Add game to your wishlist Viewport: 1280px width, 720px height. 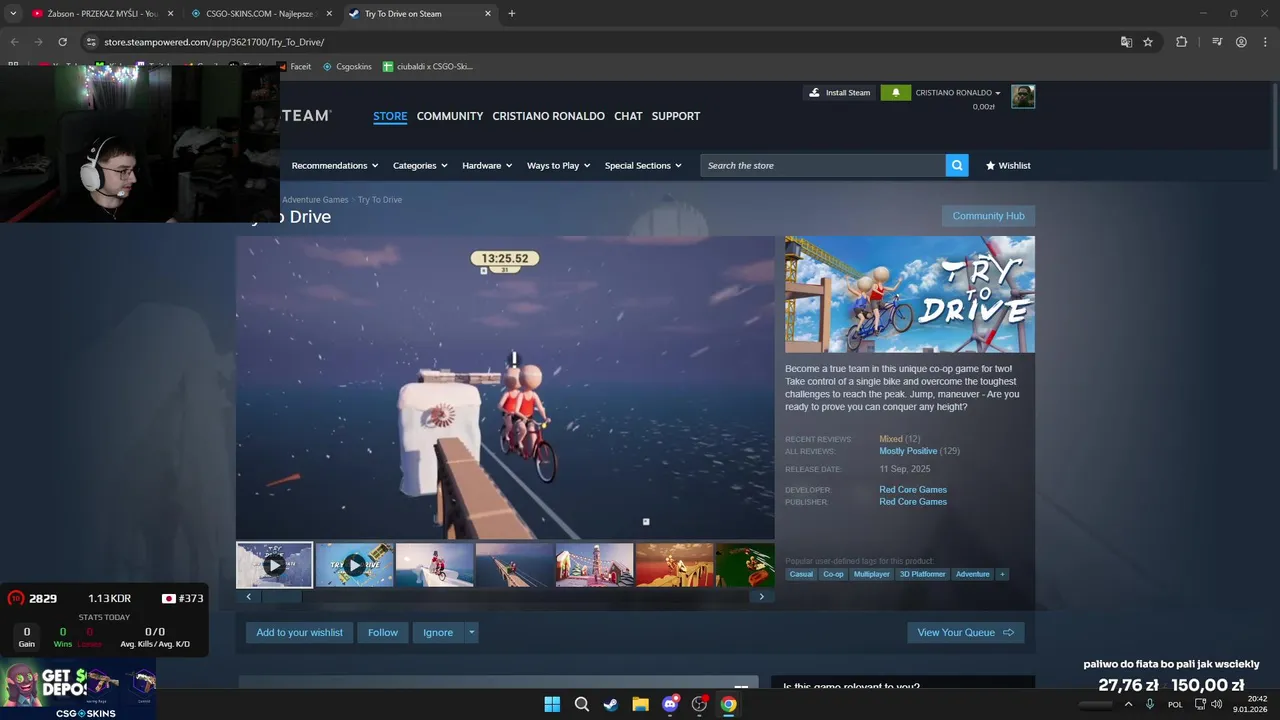click(x=299, y=632)
